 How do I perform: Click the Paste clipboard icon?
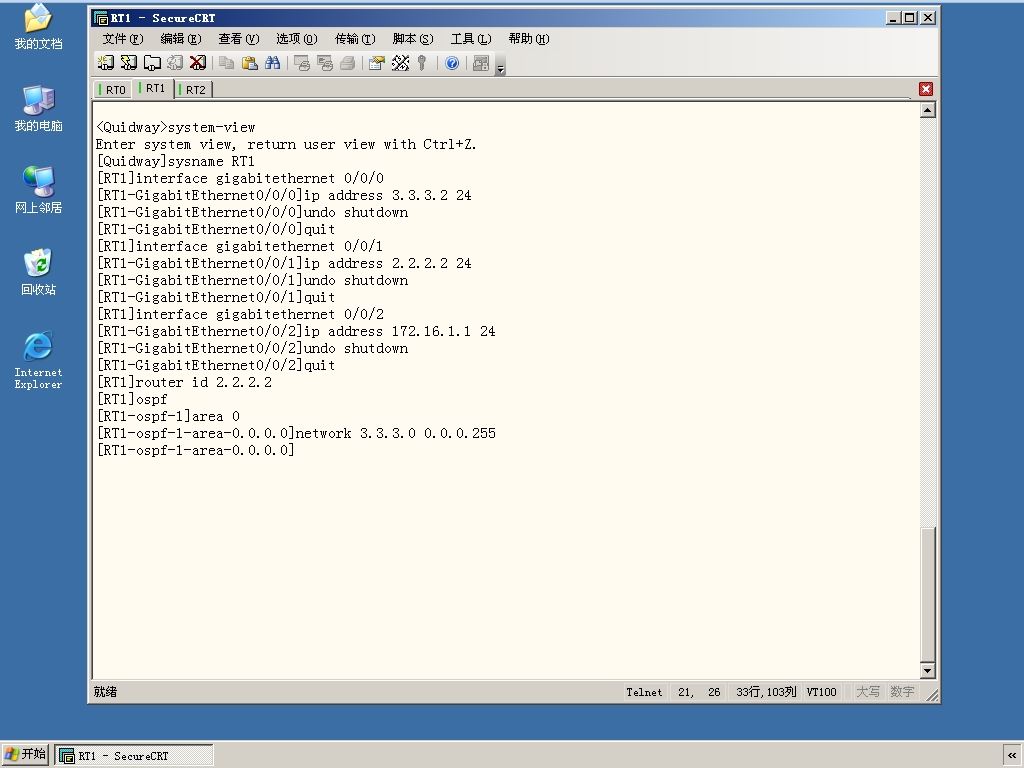[249, 63]
